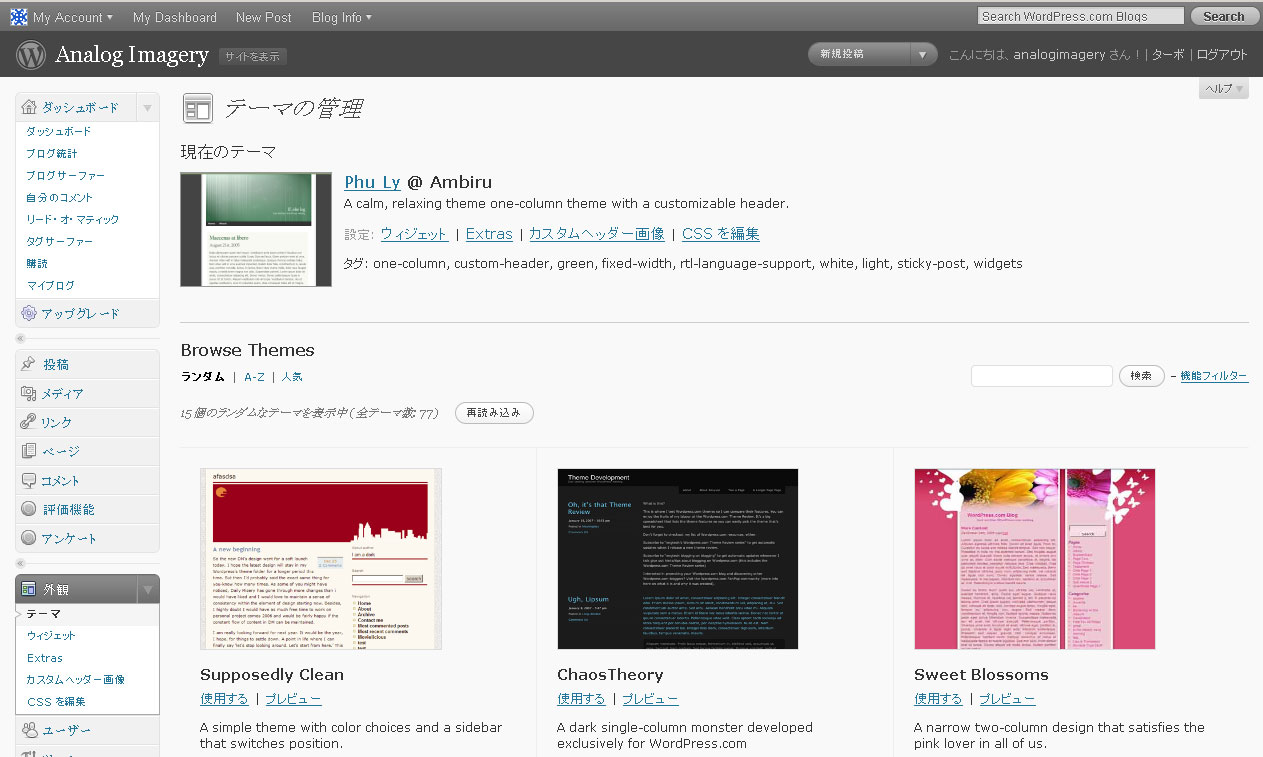Image resolution: width=1263 pixels, height=757 pixels.
Task: Open CSS を編集 in sidebar
Action: point(56,701)
